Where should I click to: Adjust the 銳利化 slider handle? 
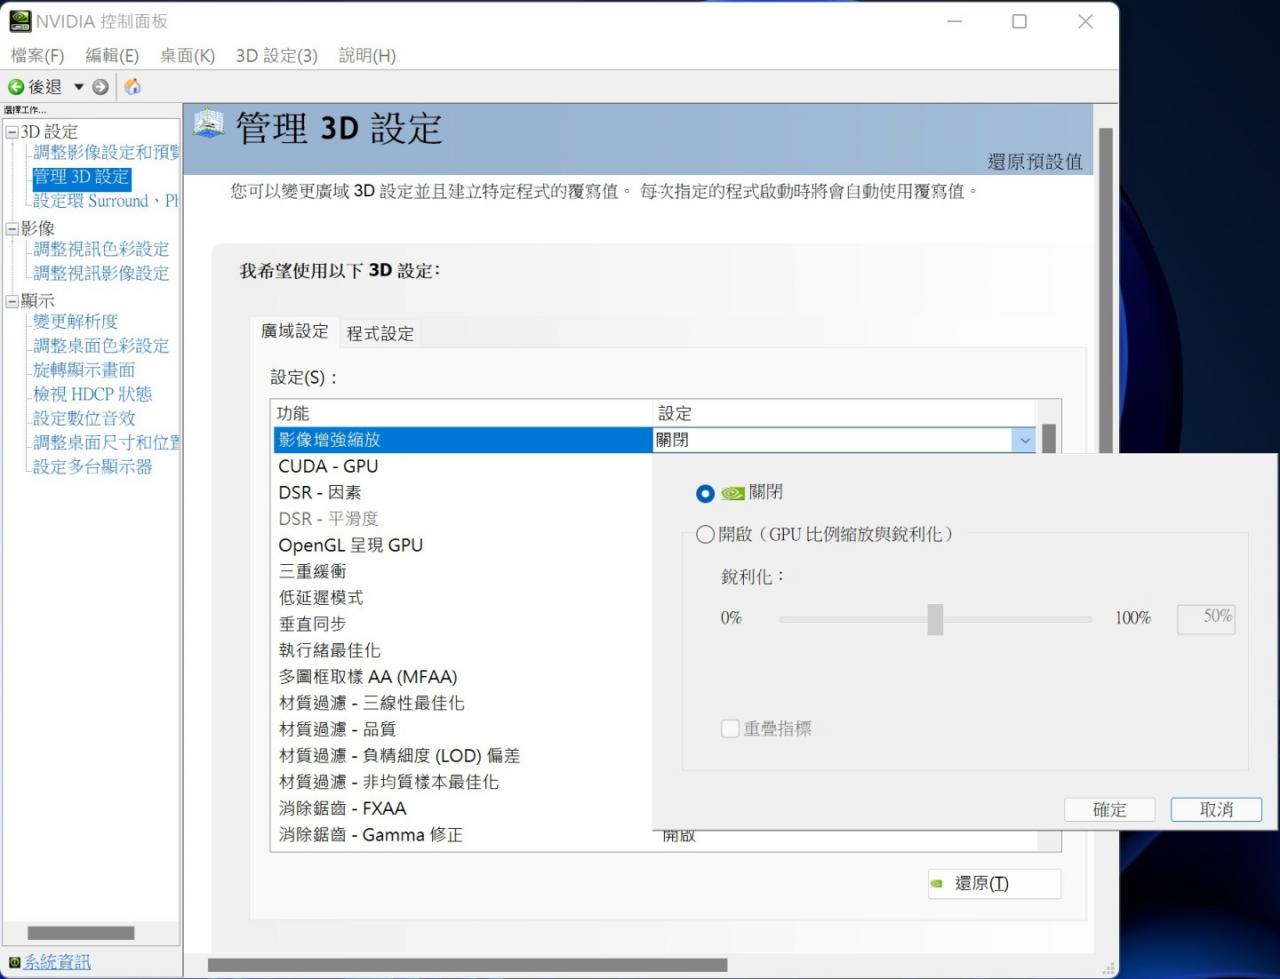click(x=935, y=619)
